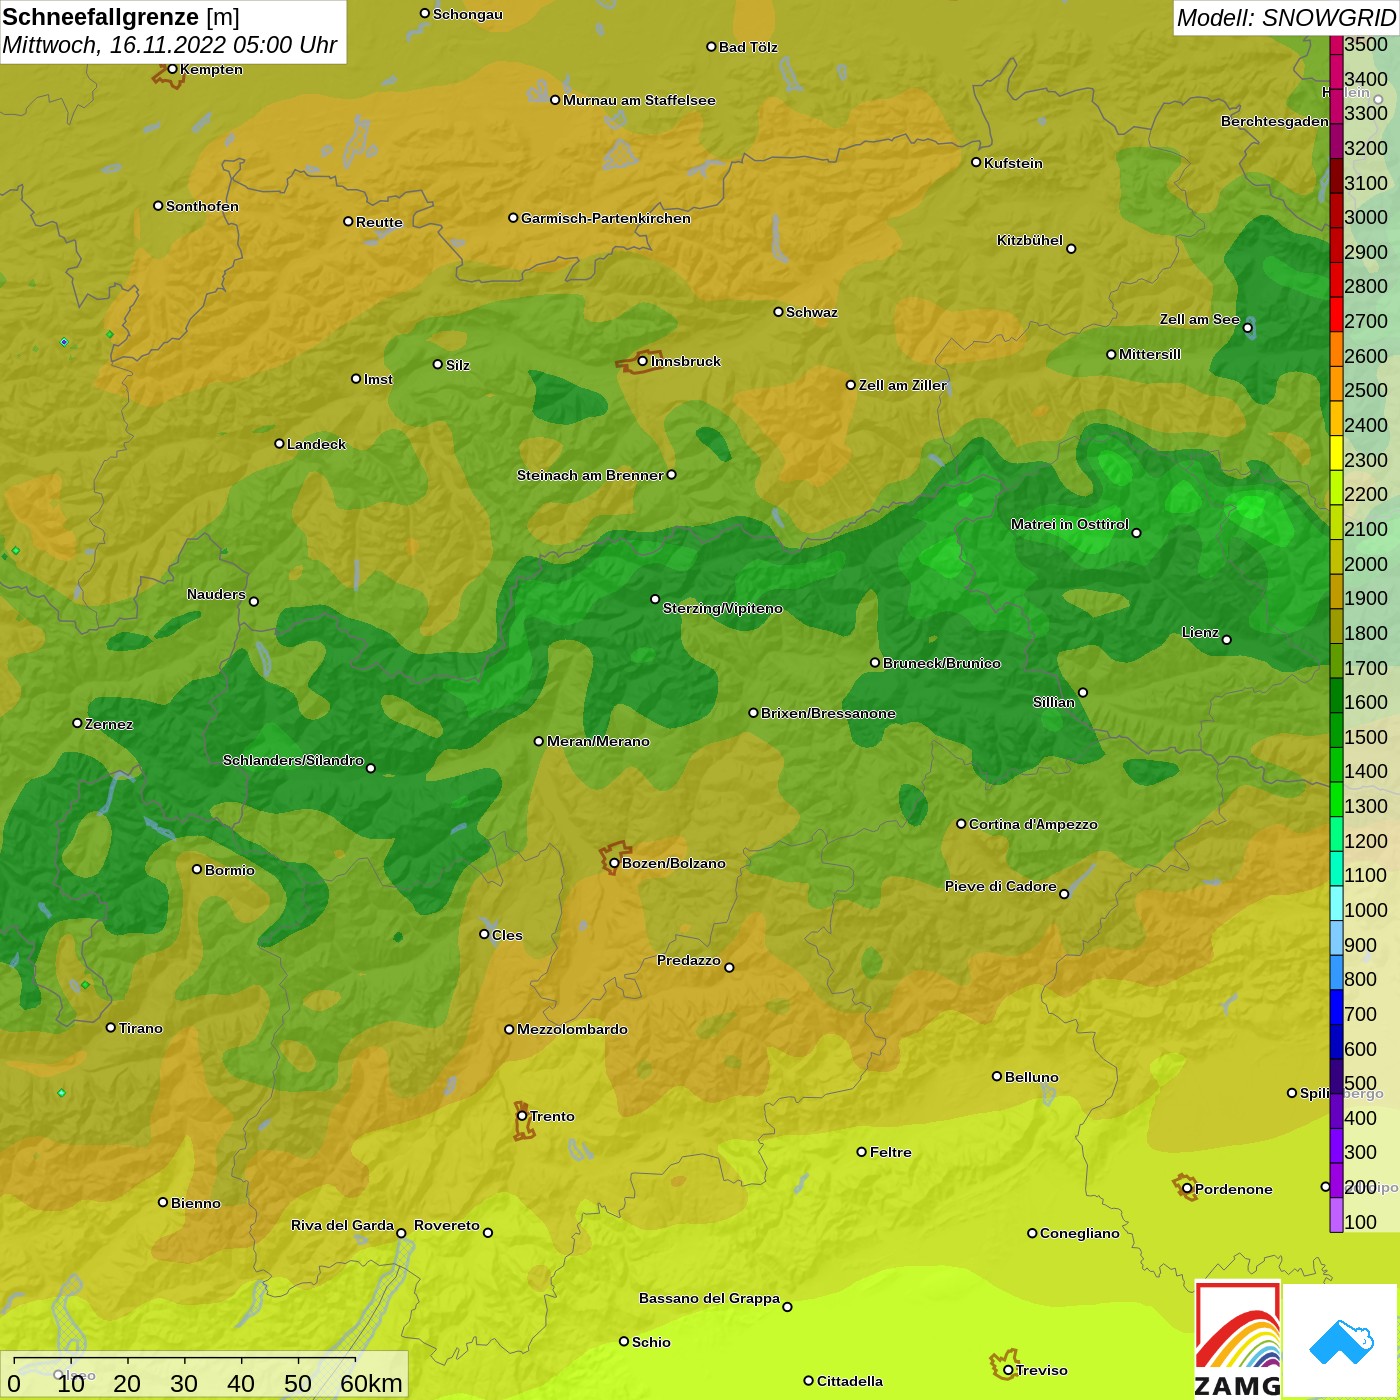
Task: Click the Meran/Merano label
Action: (x=598, y=741)
